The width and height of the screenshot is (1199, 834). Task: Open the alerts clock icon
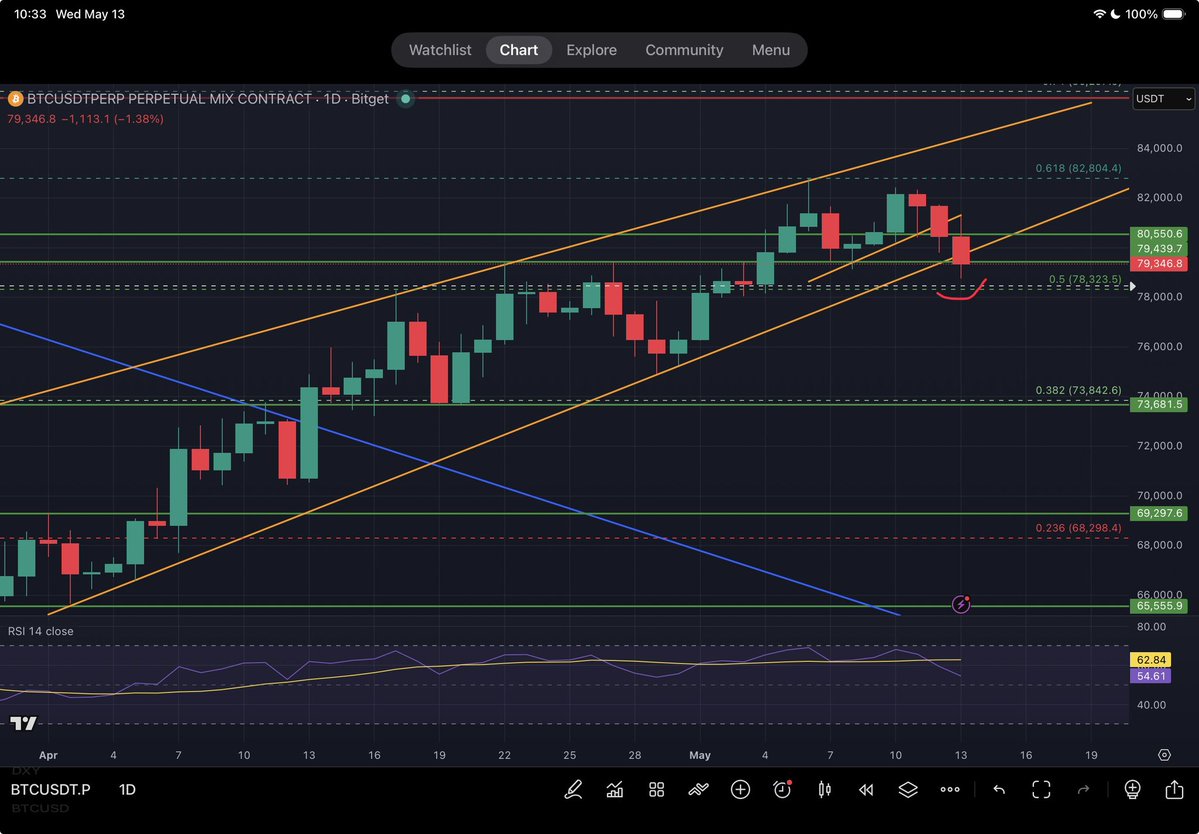coord(782,790)
